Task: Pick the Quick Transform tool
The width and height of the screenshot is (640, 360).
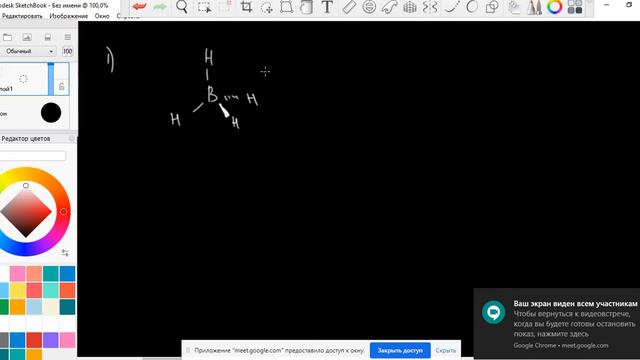Action: click(267, 7)
